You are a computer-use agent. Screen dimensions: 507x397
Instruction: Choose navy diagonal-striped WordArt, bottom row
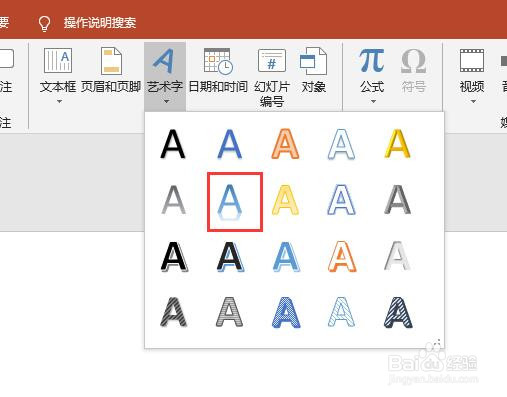[x=398, y=312]
